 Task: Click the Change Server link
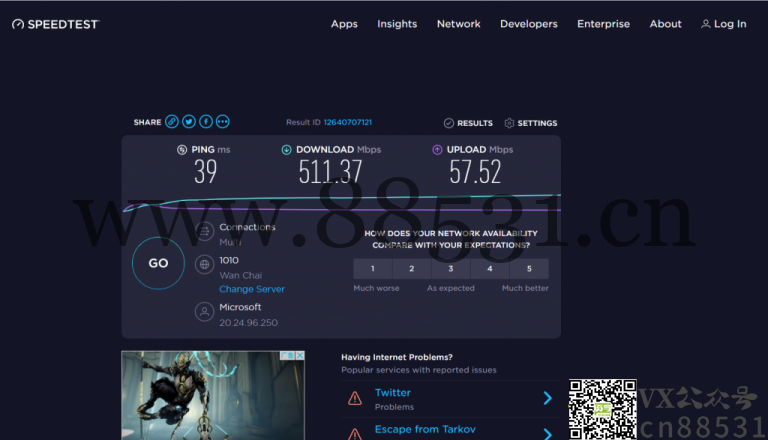[x=252, y=289]
